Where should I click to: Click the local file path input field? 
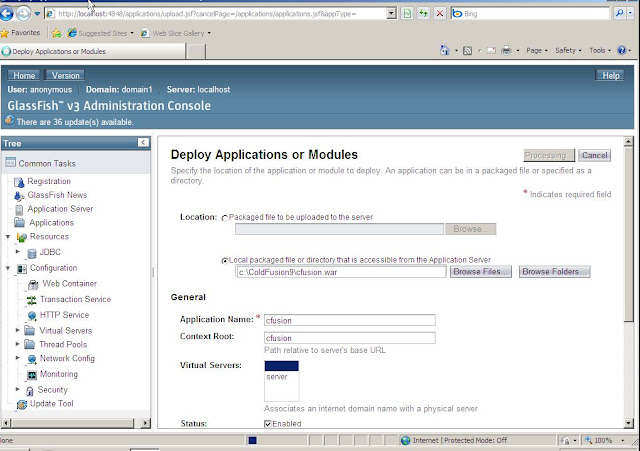pyautogui.click(x=341, y=272)
